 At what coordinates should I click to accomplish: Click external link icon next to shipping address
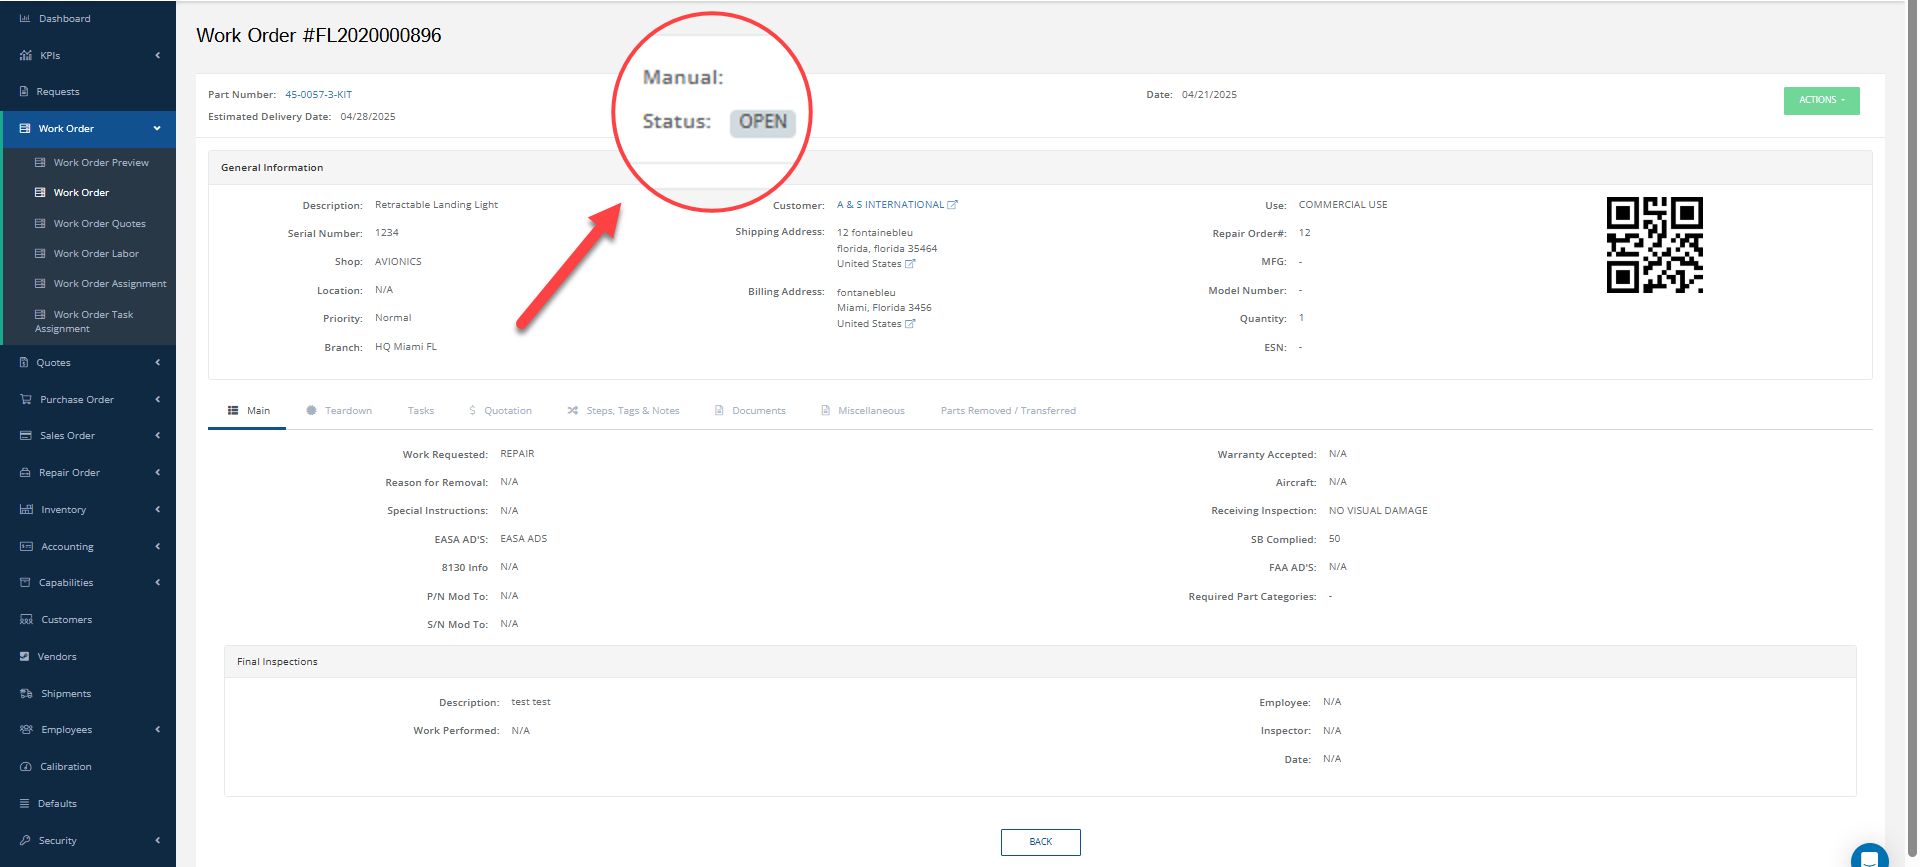point(910,264)
